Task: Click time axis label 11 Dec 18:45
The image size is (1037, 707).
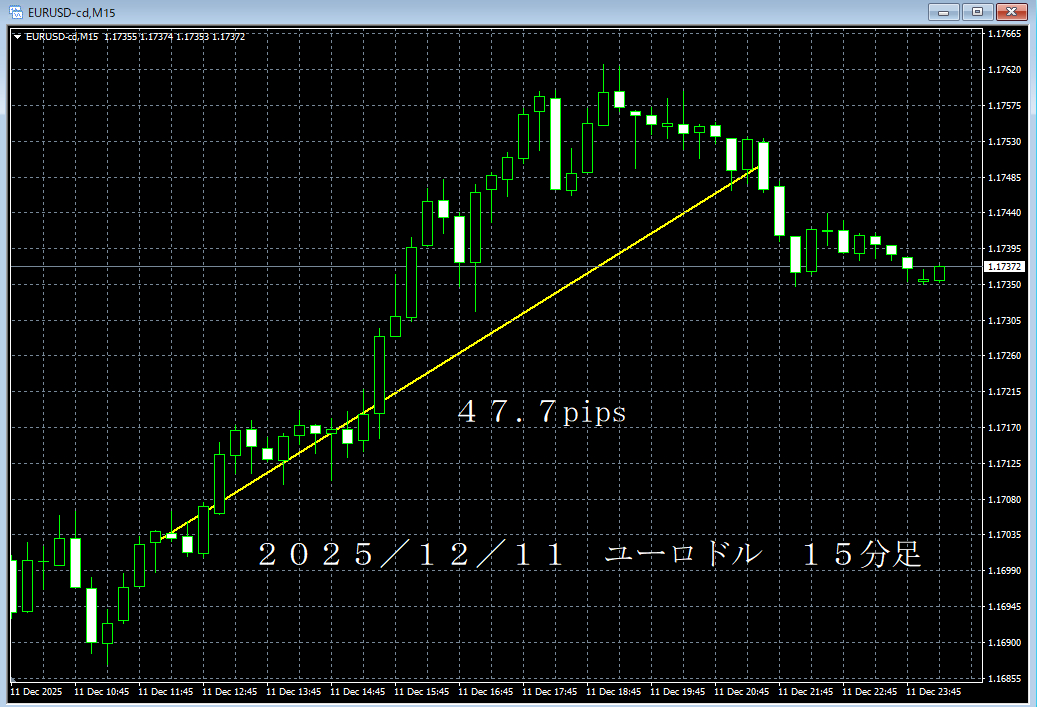Action: coord(614,692)
